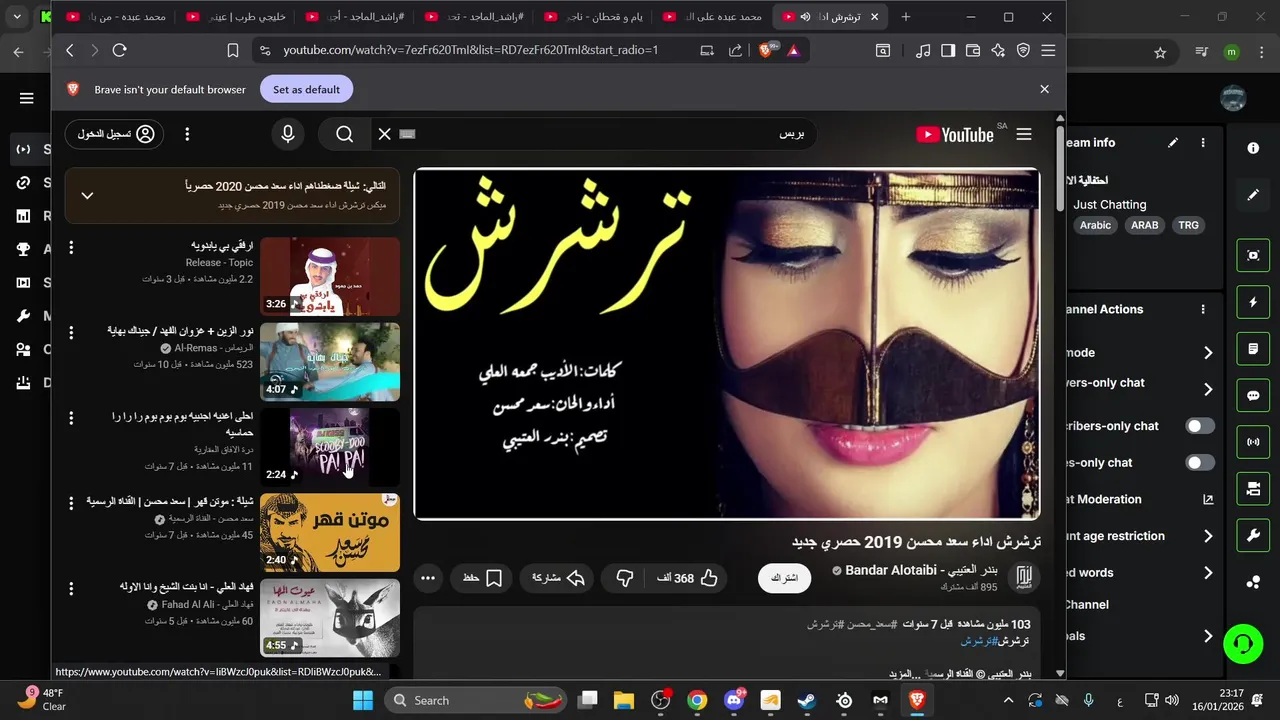
Task: Expand banned words chevron
Action: pos(1208,573)
